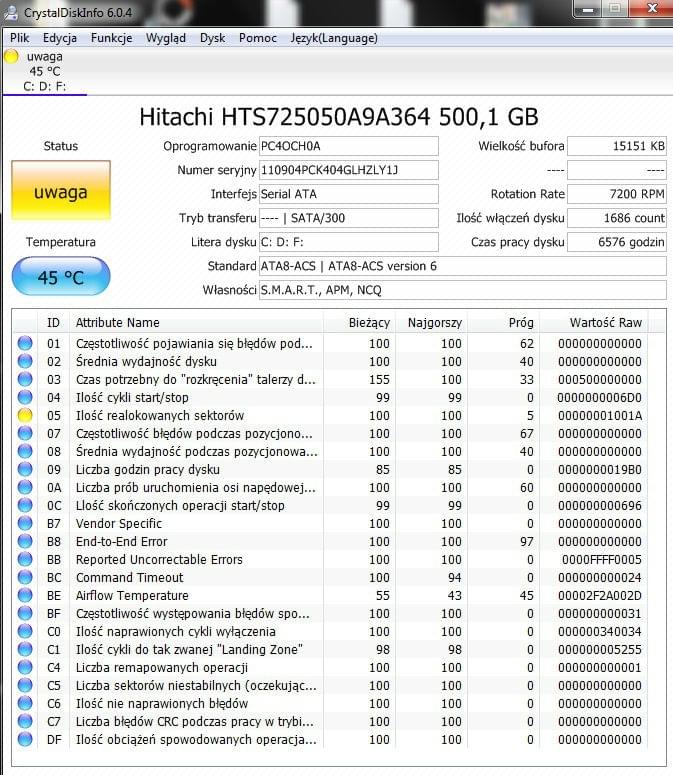The height and width of the screenshot is (775, 673).
Task: Click the Attribute Name column header
Action: 196,323
